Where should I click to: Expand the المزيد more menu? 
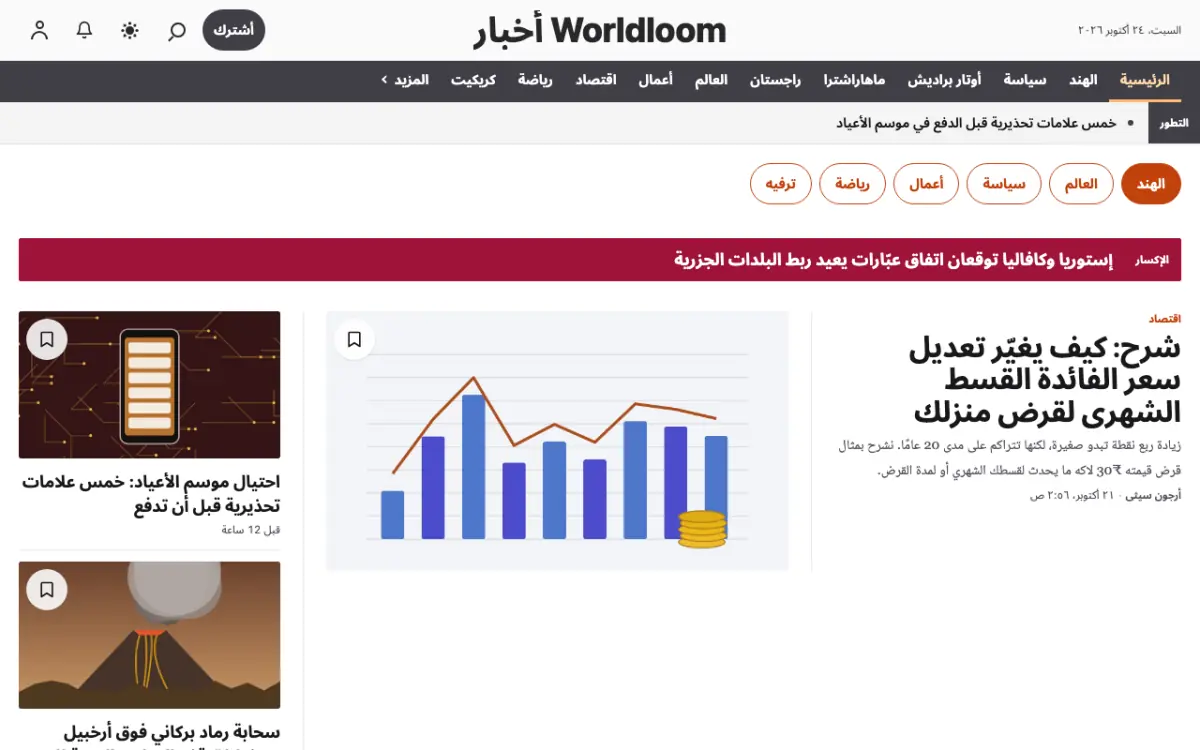click(x=406, y=80)
